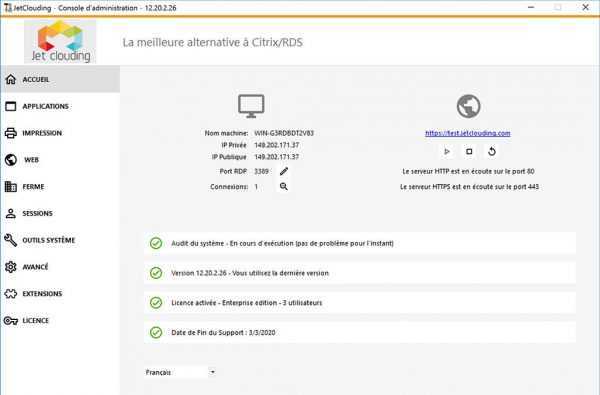Click the title bar application icon
The width and height of the screenshot is (600, 395).
coord(7,7)
